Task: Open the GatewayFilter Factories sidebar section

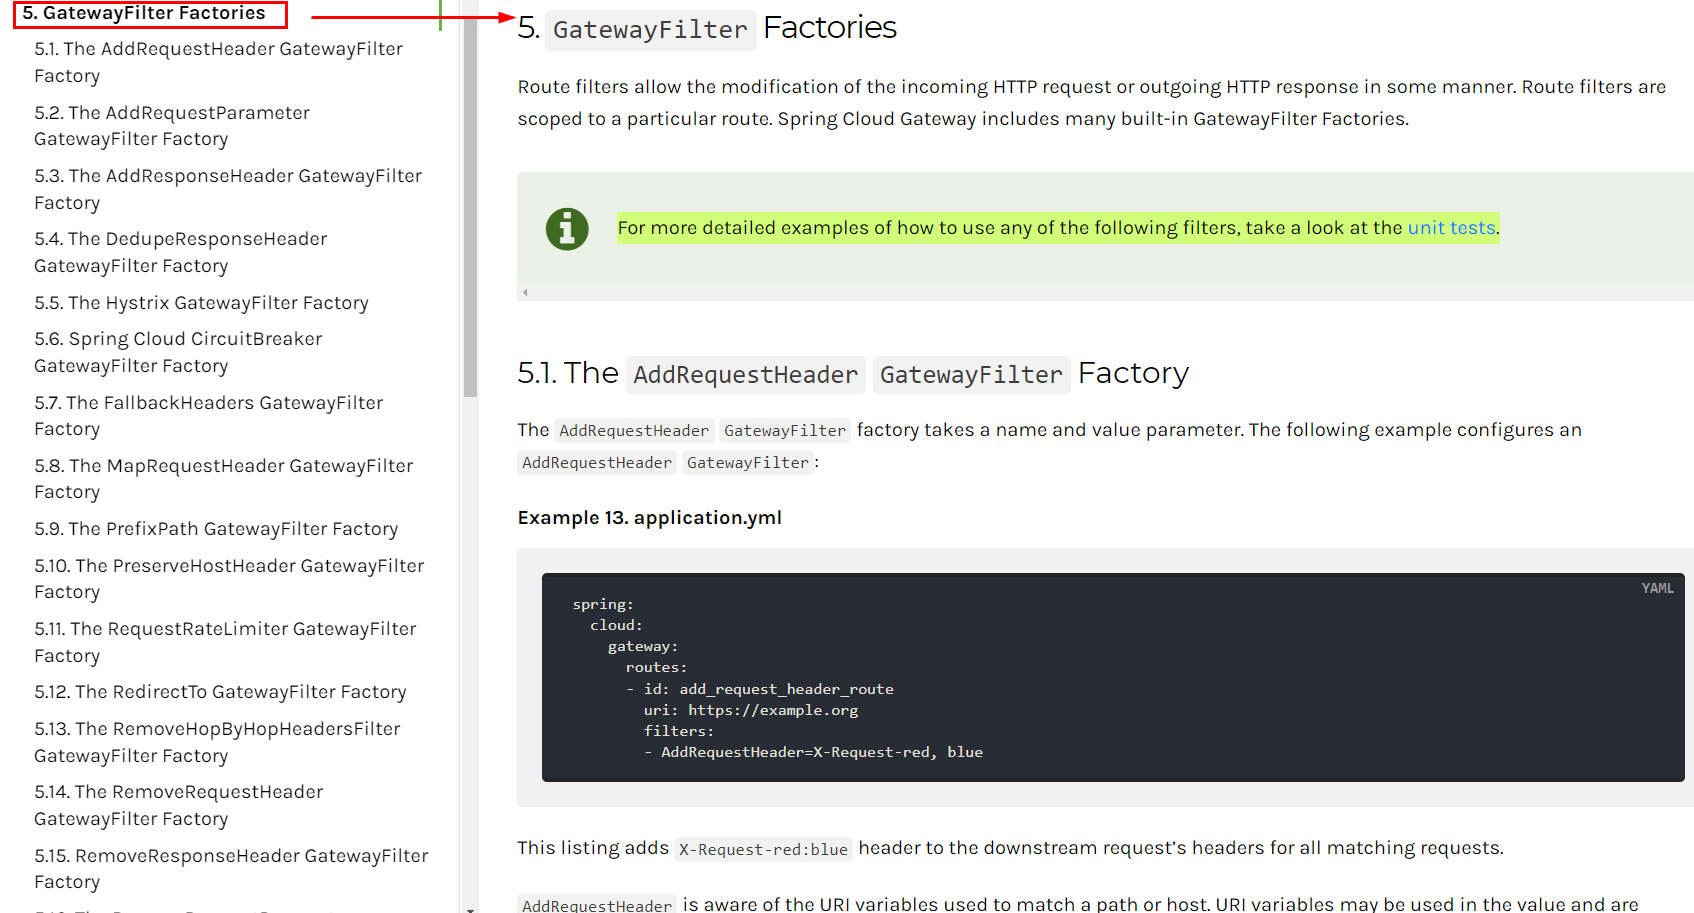Action: pos(144,13)
